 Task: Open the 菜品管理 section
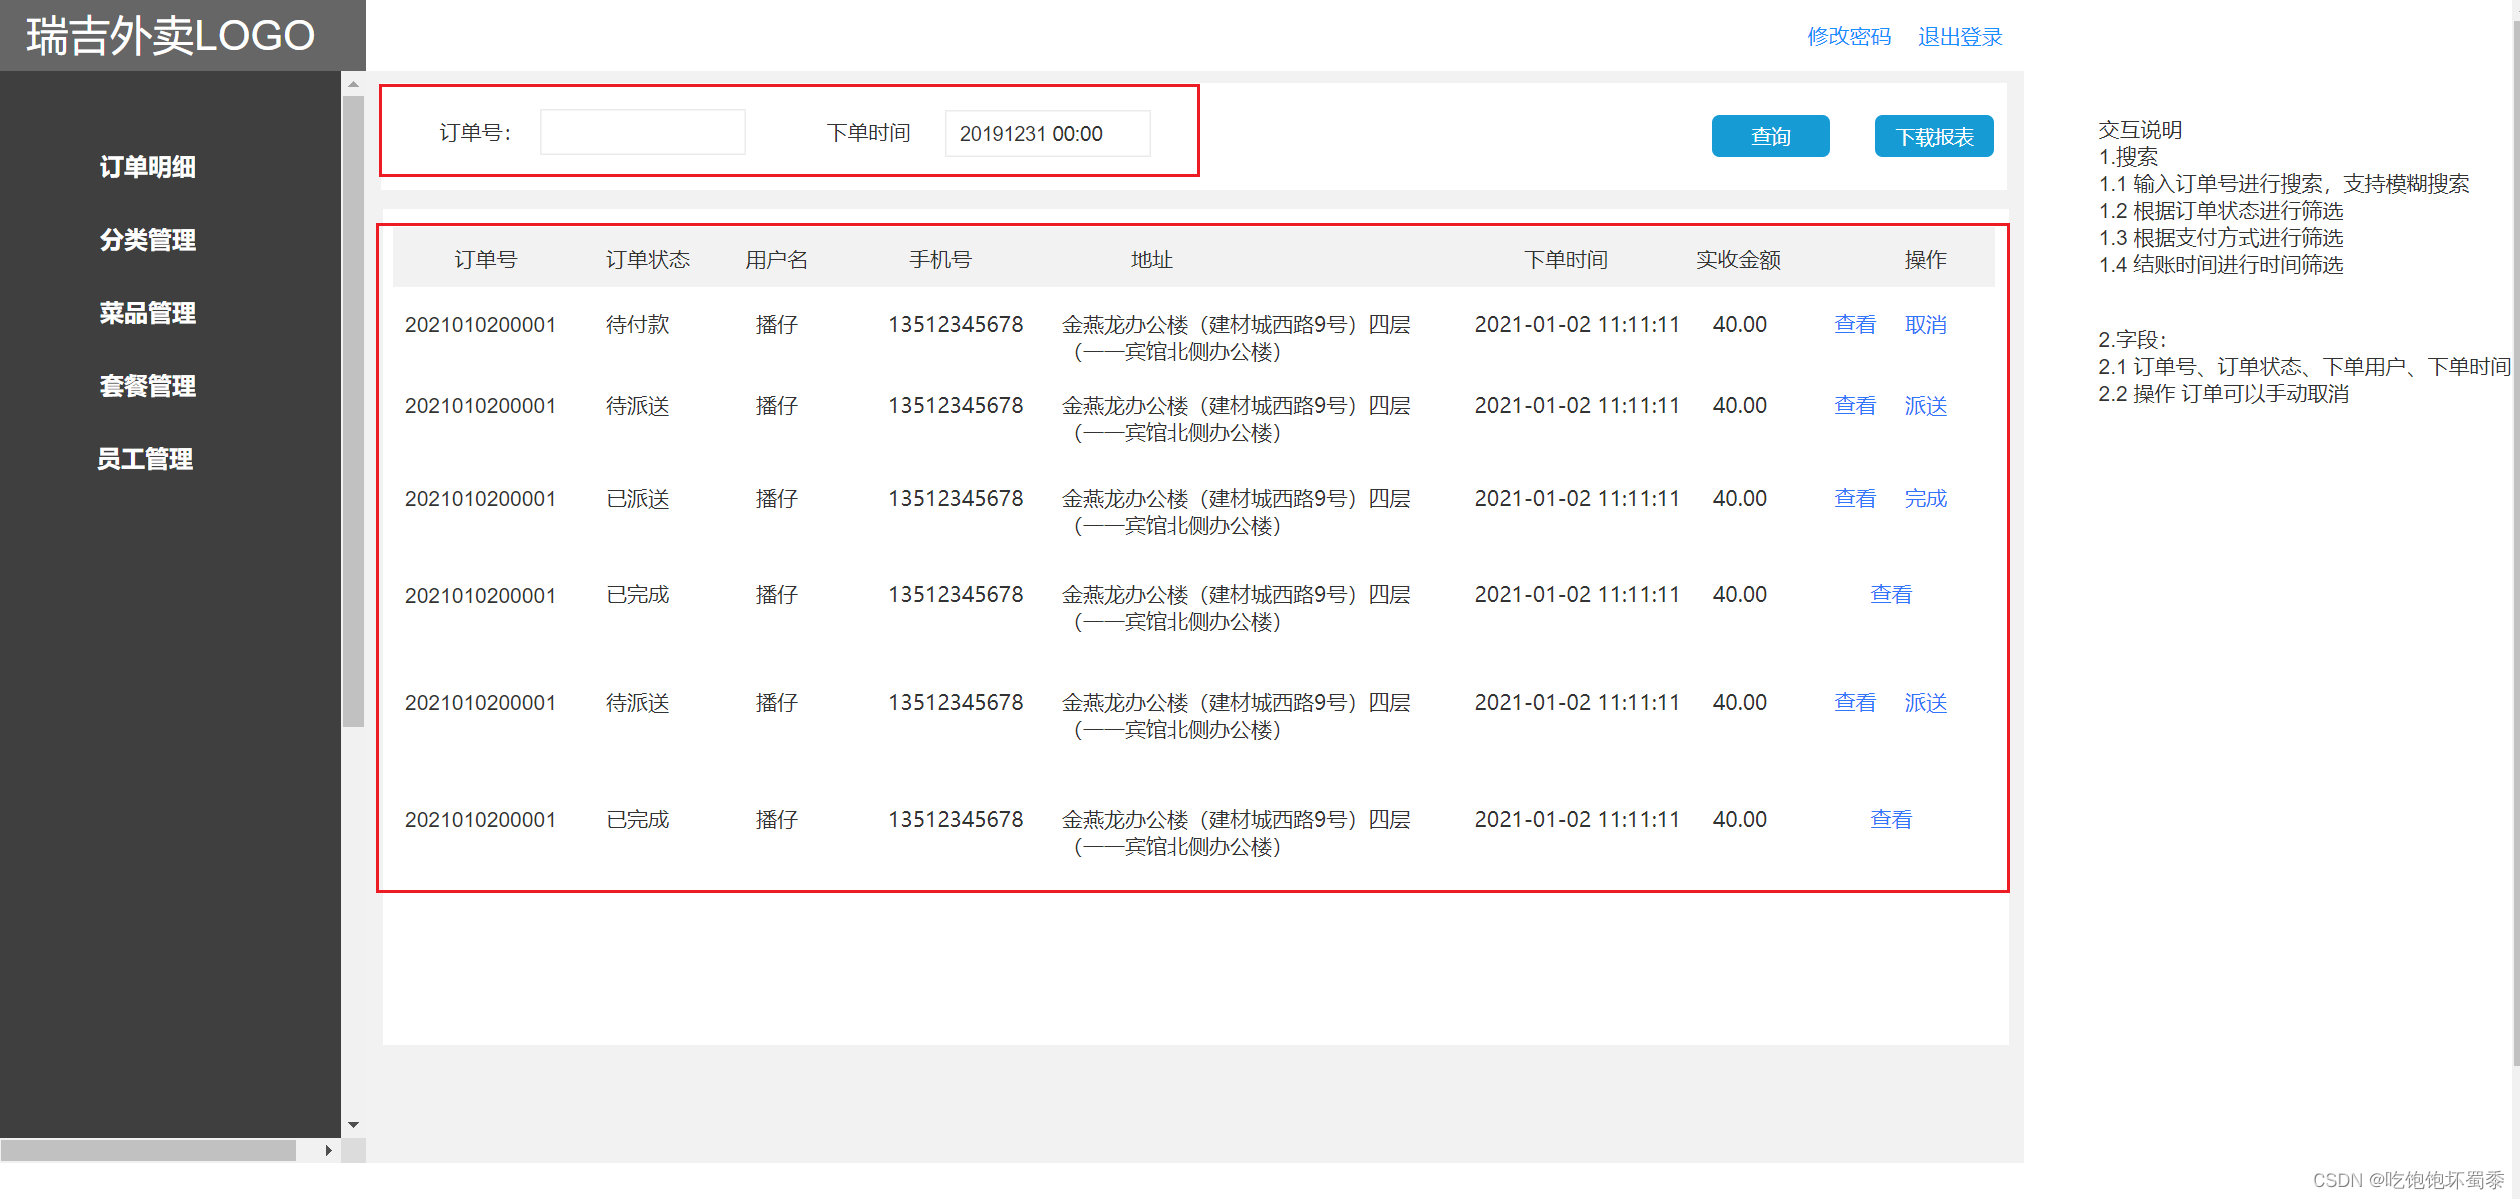tap(147, 313)
